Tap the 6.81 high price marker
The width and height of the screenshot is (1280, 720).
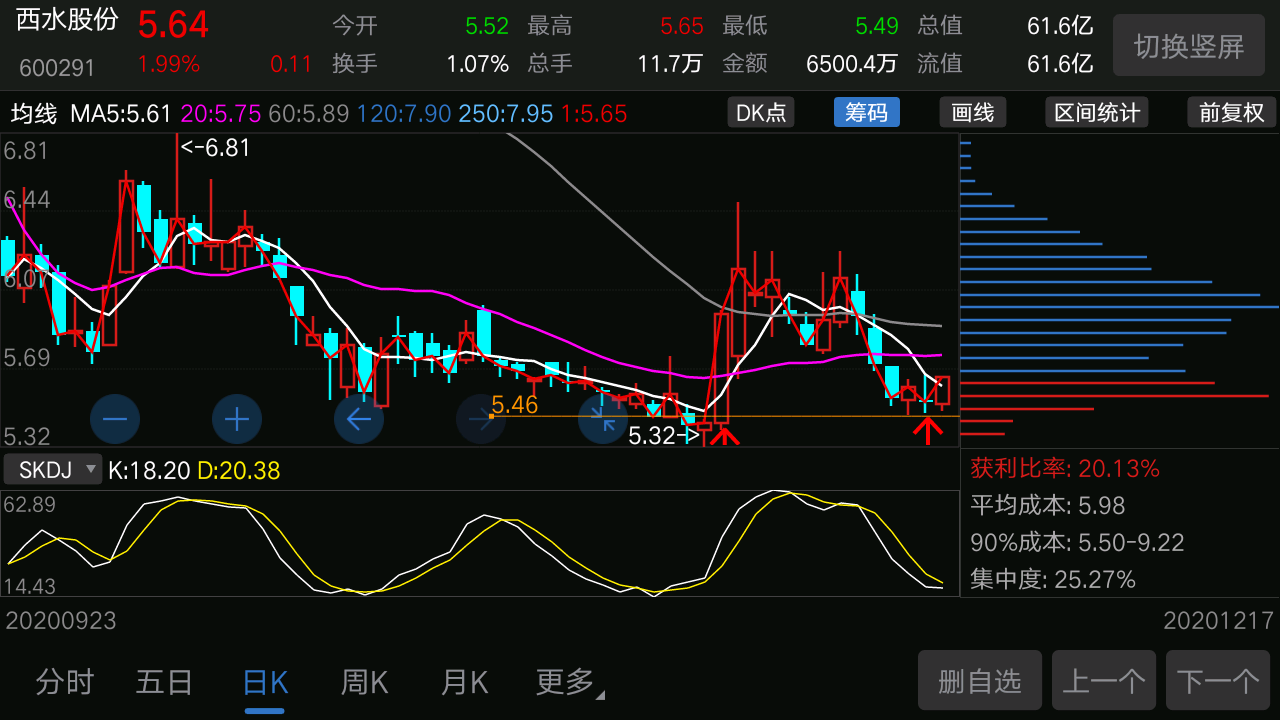point(215,148)
